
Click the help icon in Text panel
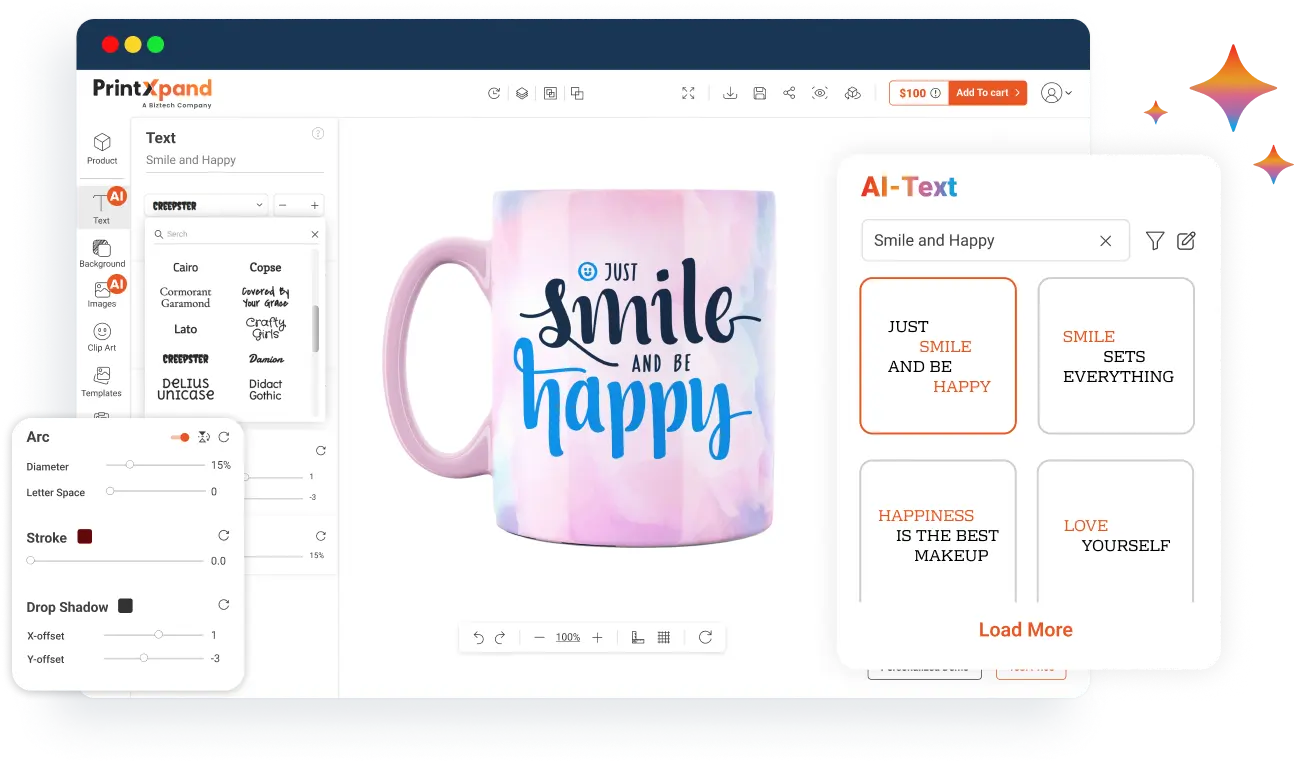pyautogui.click(x=318, y=133)
